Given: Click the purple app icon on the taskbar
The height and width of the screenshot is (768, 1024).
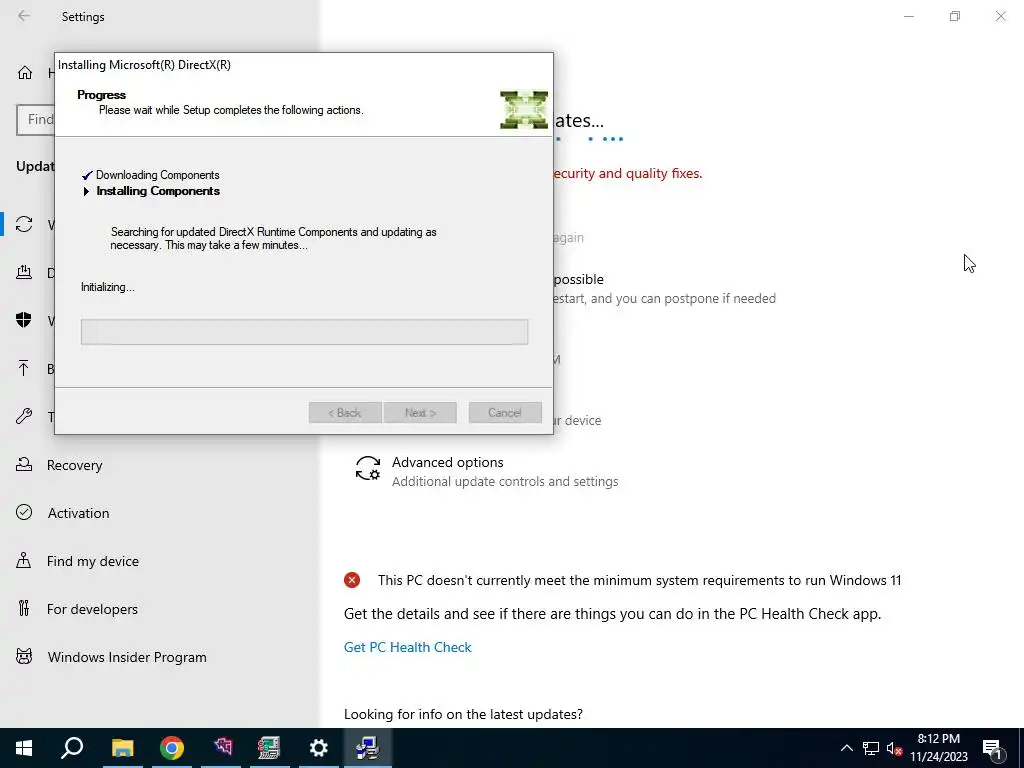Looking at the screenshot, I should click(223, 748).
